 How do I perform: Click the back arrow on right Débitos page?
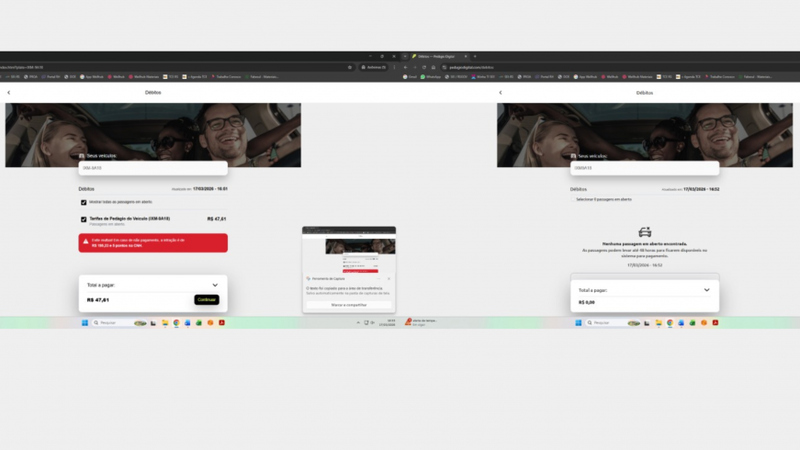tap(500, 92)
